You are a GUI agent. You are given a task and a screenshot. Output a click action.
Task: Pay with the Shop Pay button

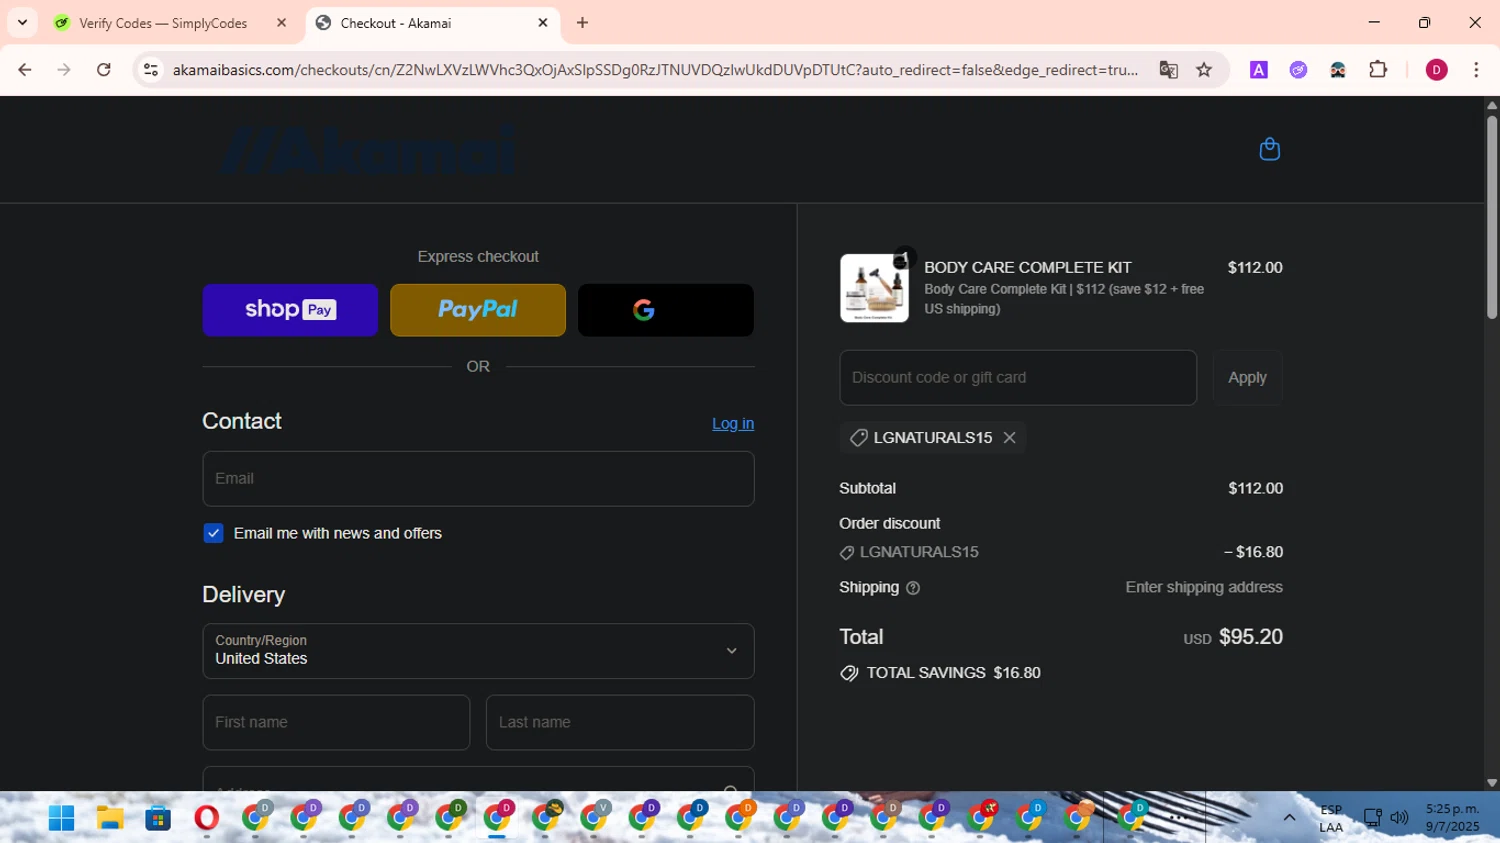pos(290,310)
